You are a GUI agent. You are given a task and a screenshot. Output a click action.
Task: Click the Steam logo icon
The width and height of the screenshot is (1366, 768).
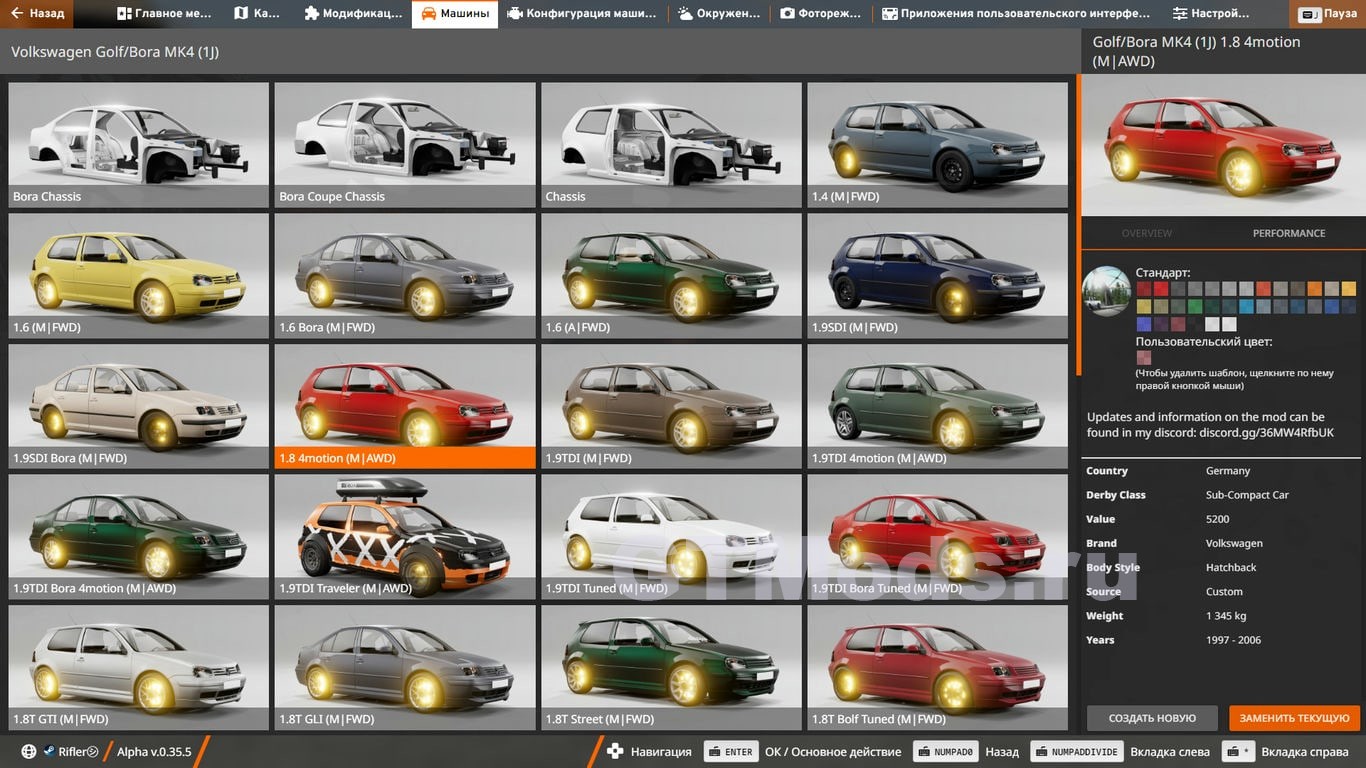[x=48, y=751]
